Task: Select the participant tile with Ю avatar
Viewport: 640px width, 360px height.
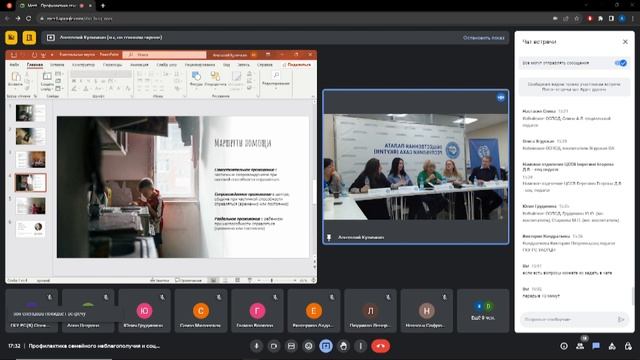Action: click(x=144, y=311)
